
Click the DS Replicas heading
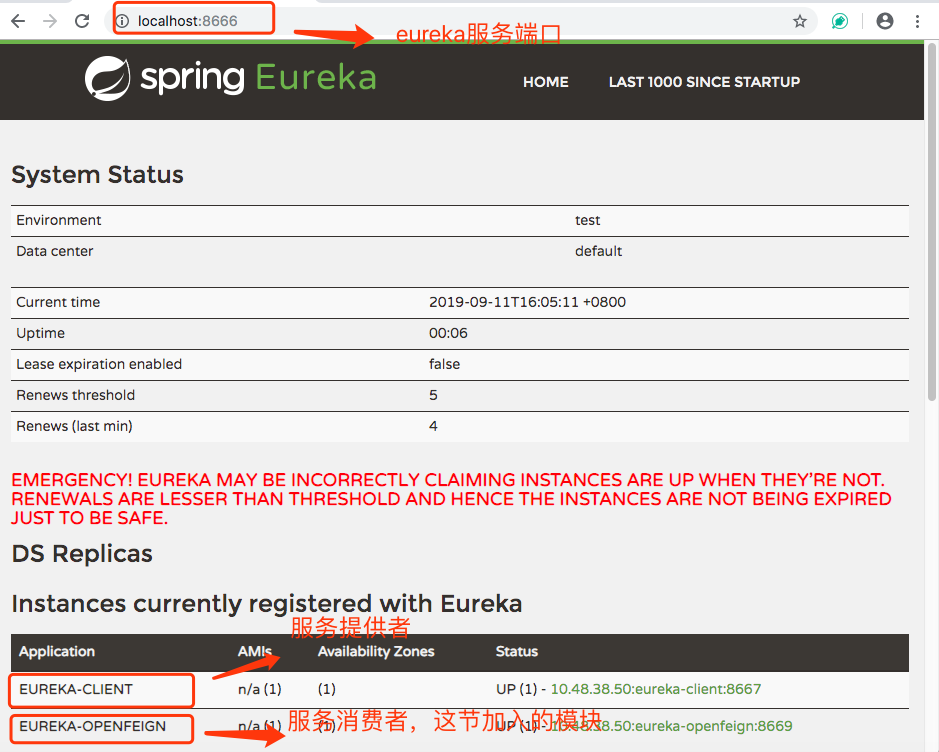[81, 553]
